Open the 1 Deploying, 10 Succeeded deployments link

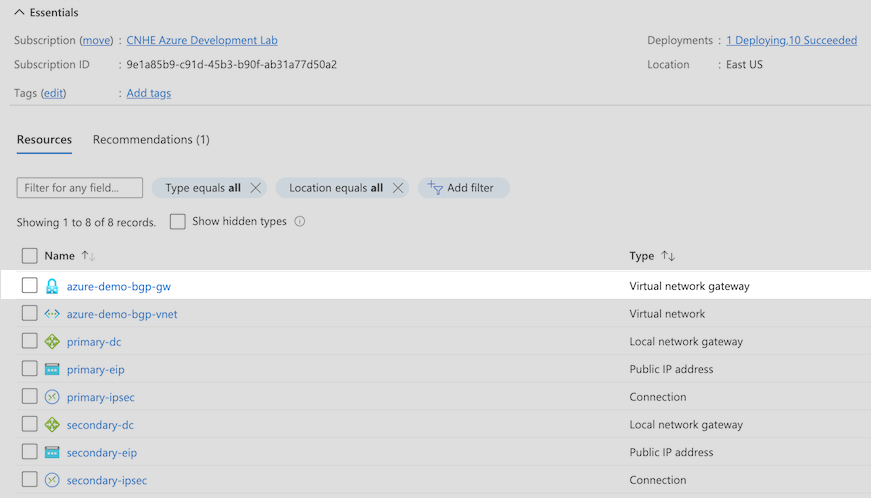tap(791, 41)
